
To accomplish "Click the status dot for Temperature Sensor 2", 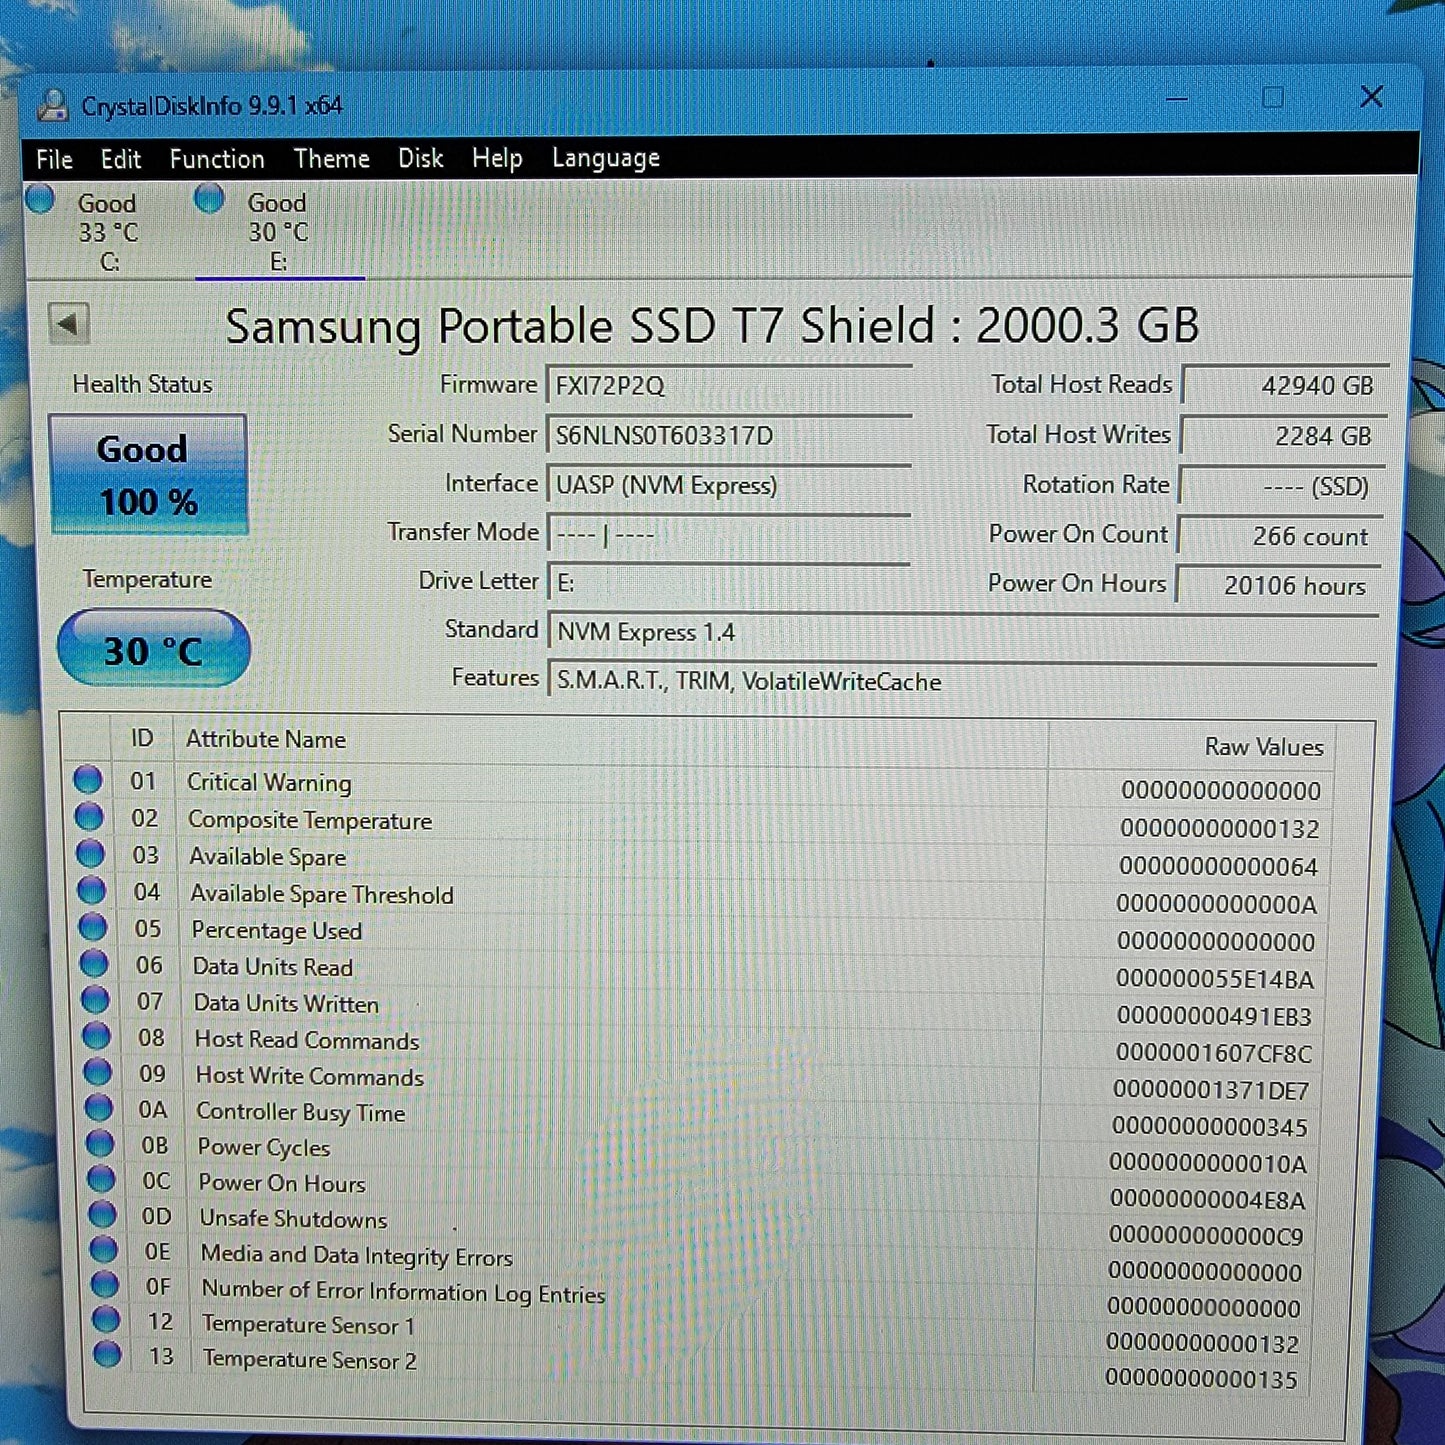I will 107,1355.
